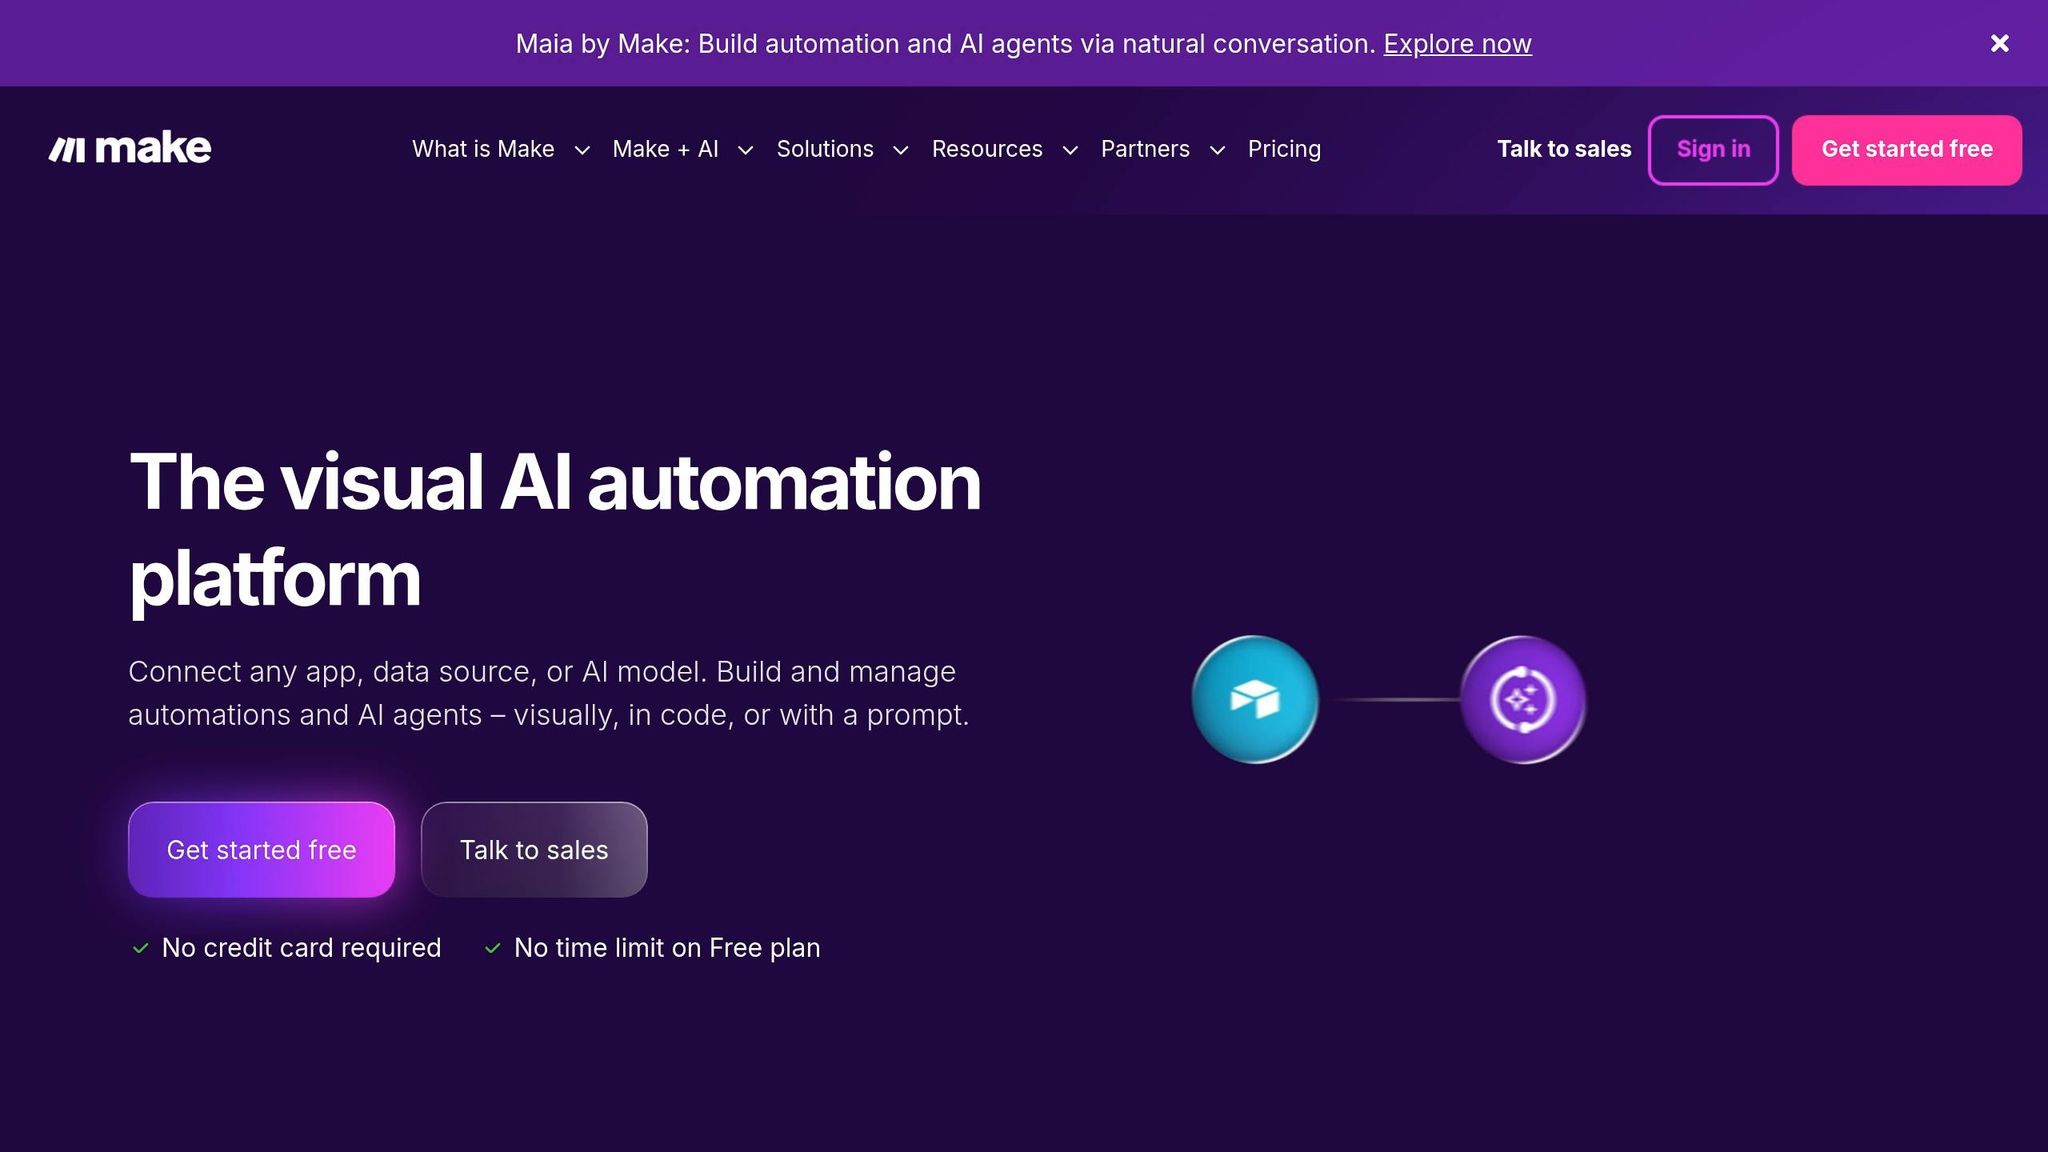Follow the Explore now banner link
This screenshot has width=2048, height=1152.
(1457, 44)
